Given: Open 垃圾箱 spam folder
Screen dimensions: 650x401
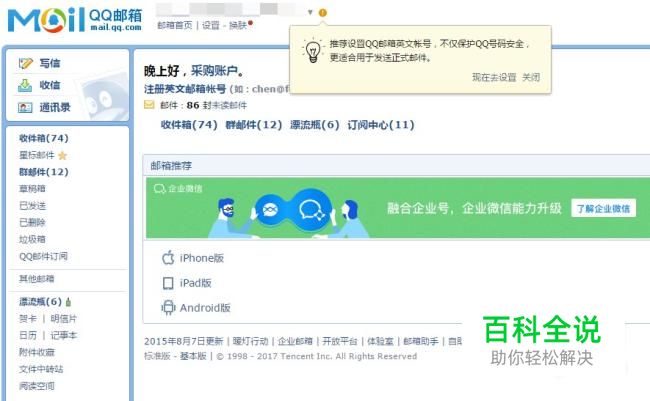Looking at the screenshot, I should click(32, 240).
